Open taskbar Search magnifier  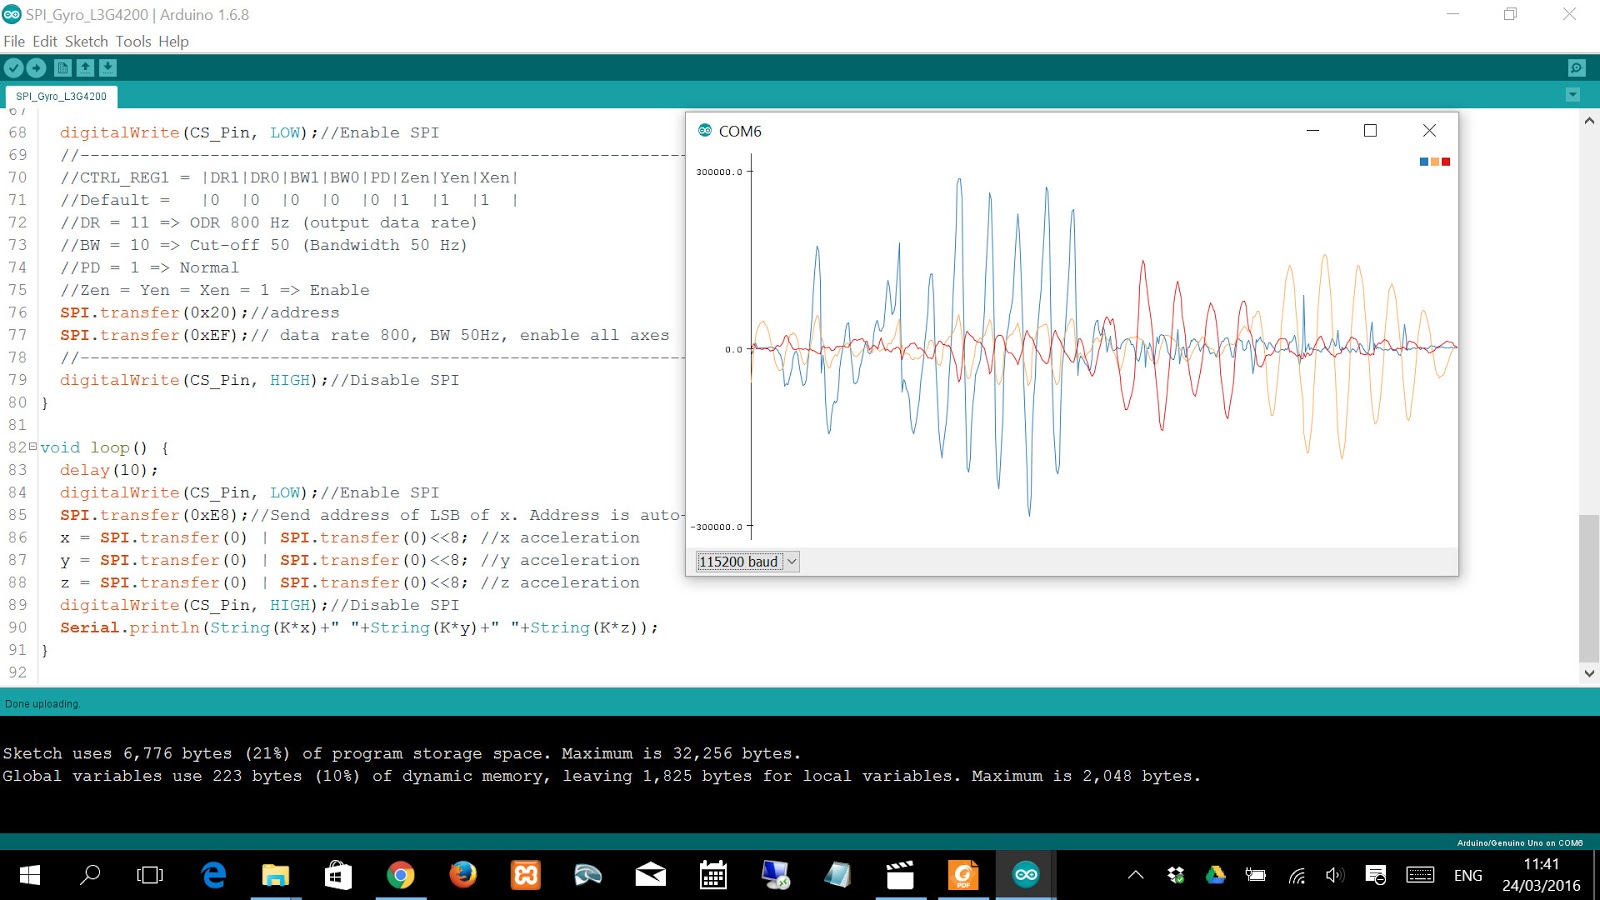90,875
